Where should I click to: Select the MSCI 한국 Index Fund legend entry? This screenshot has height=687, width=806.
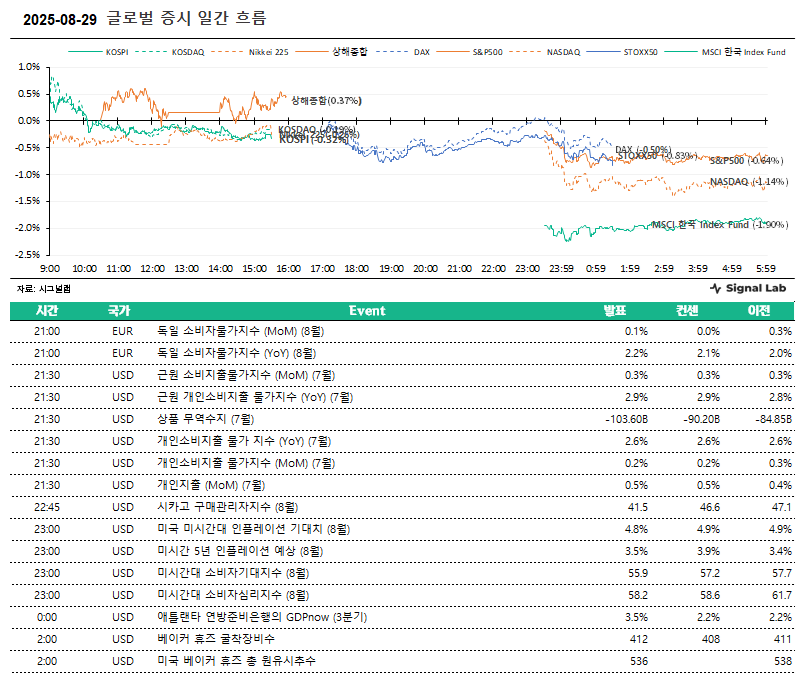[x=725, y=52]
